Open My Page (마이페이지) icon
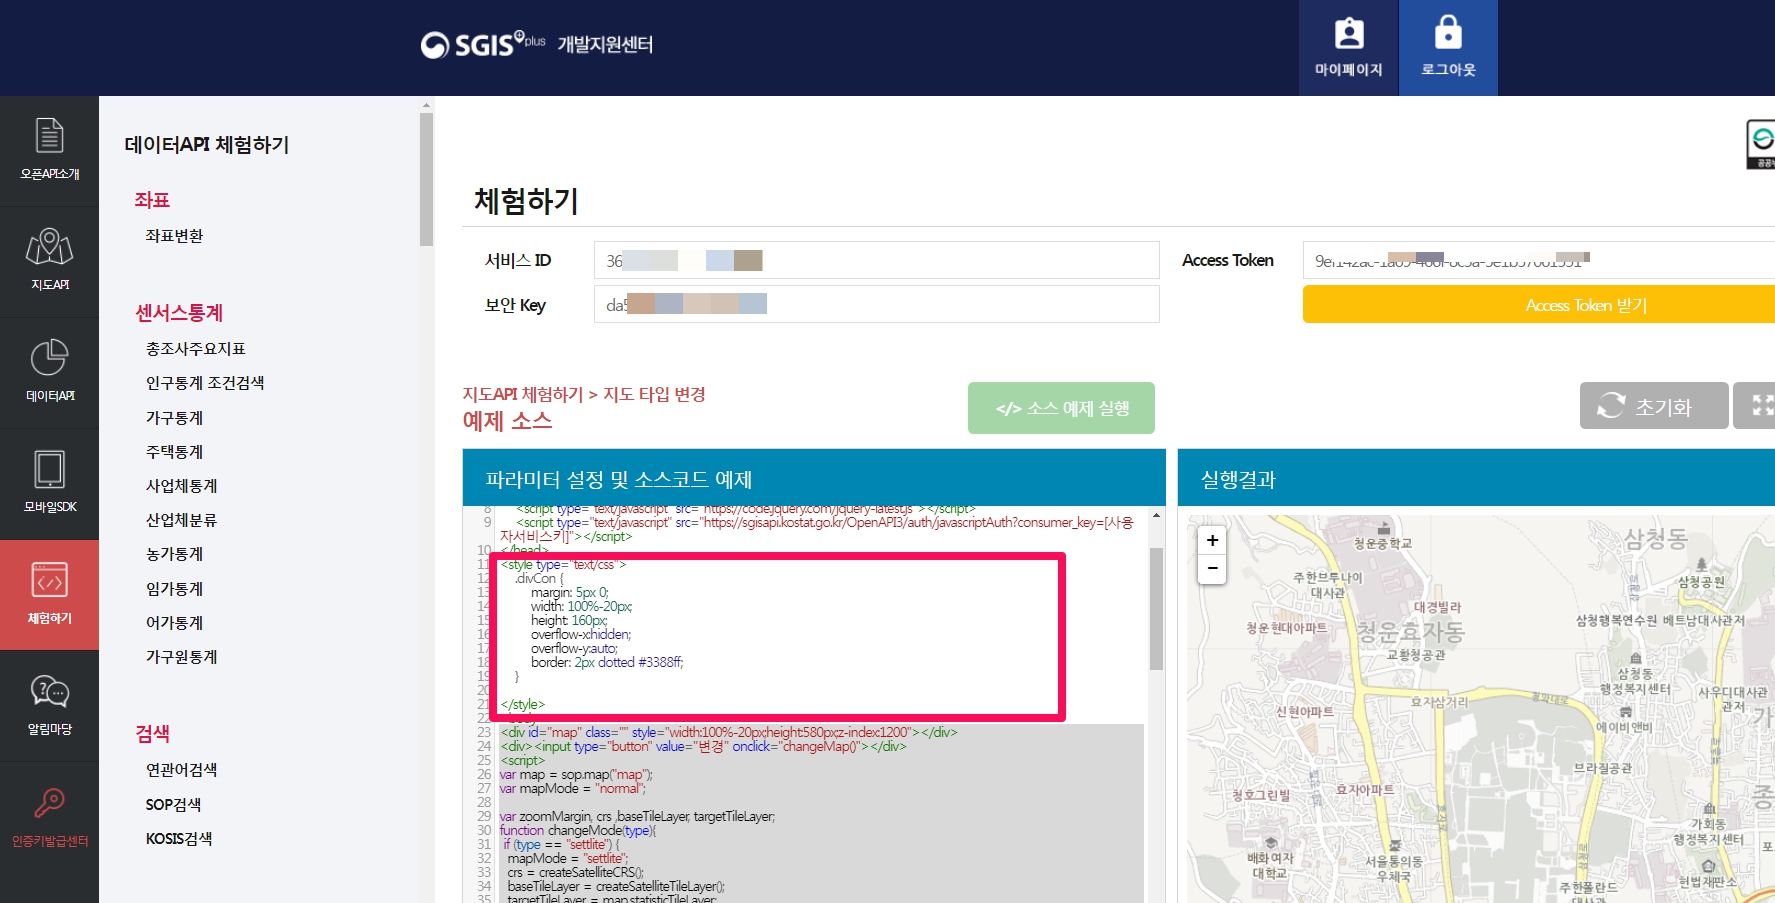The image size is (1775, 903). point(1348,47)
